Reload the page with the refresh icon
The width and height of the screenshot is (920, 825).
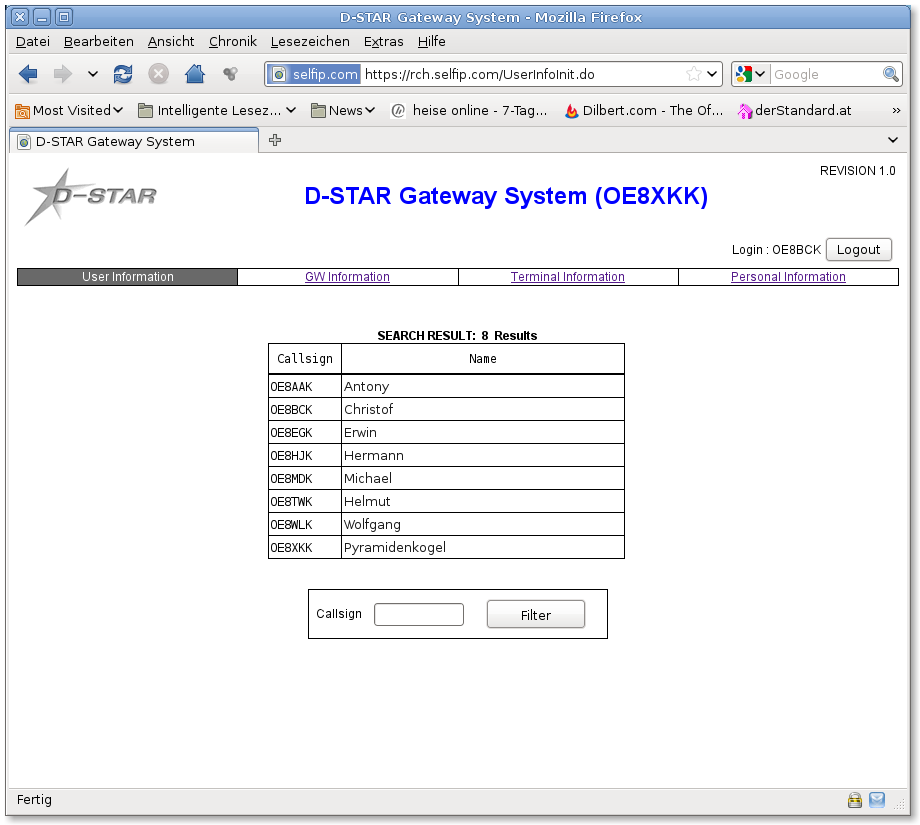click(x=123, y=74)
